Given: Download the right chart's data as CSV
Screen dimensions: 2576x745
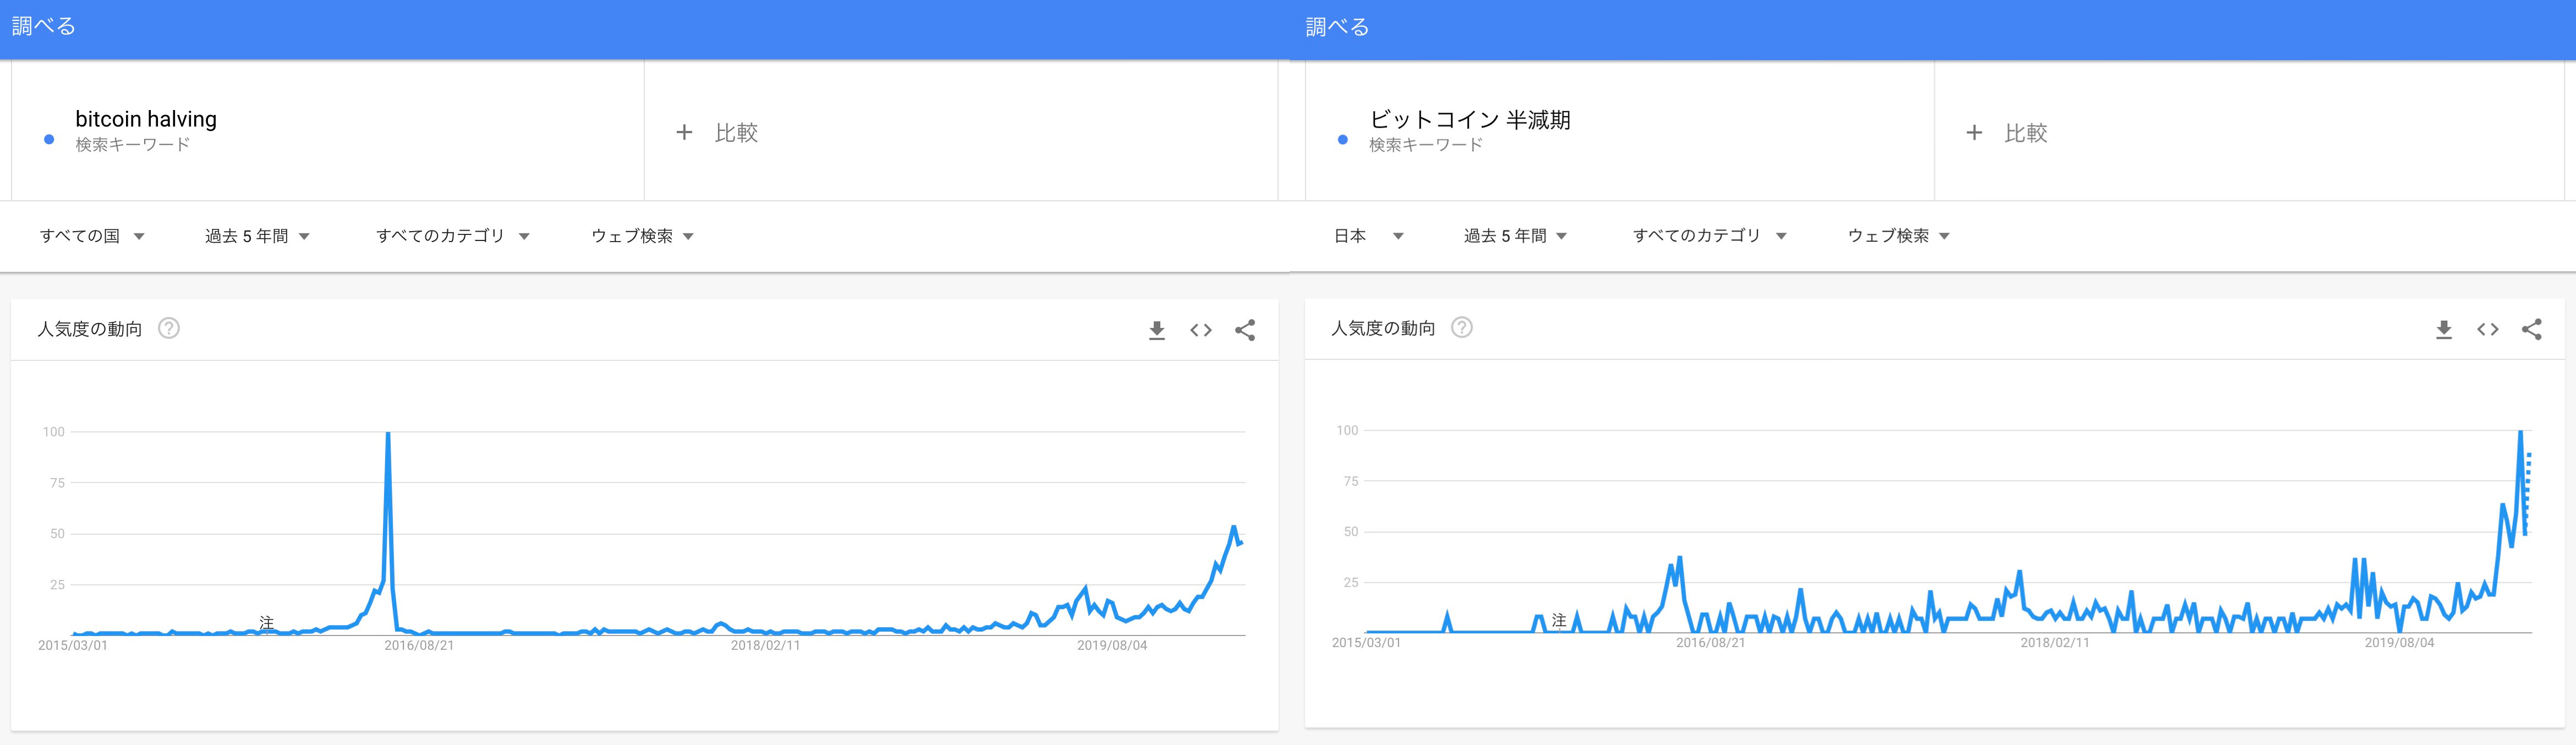Looking at the screenshot, I should (x=2444, y=329).
